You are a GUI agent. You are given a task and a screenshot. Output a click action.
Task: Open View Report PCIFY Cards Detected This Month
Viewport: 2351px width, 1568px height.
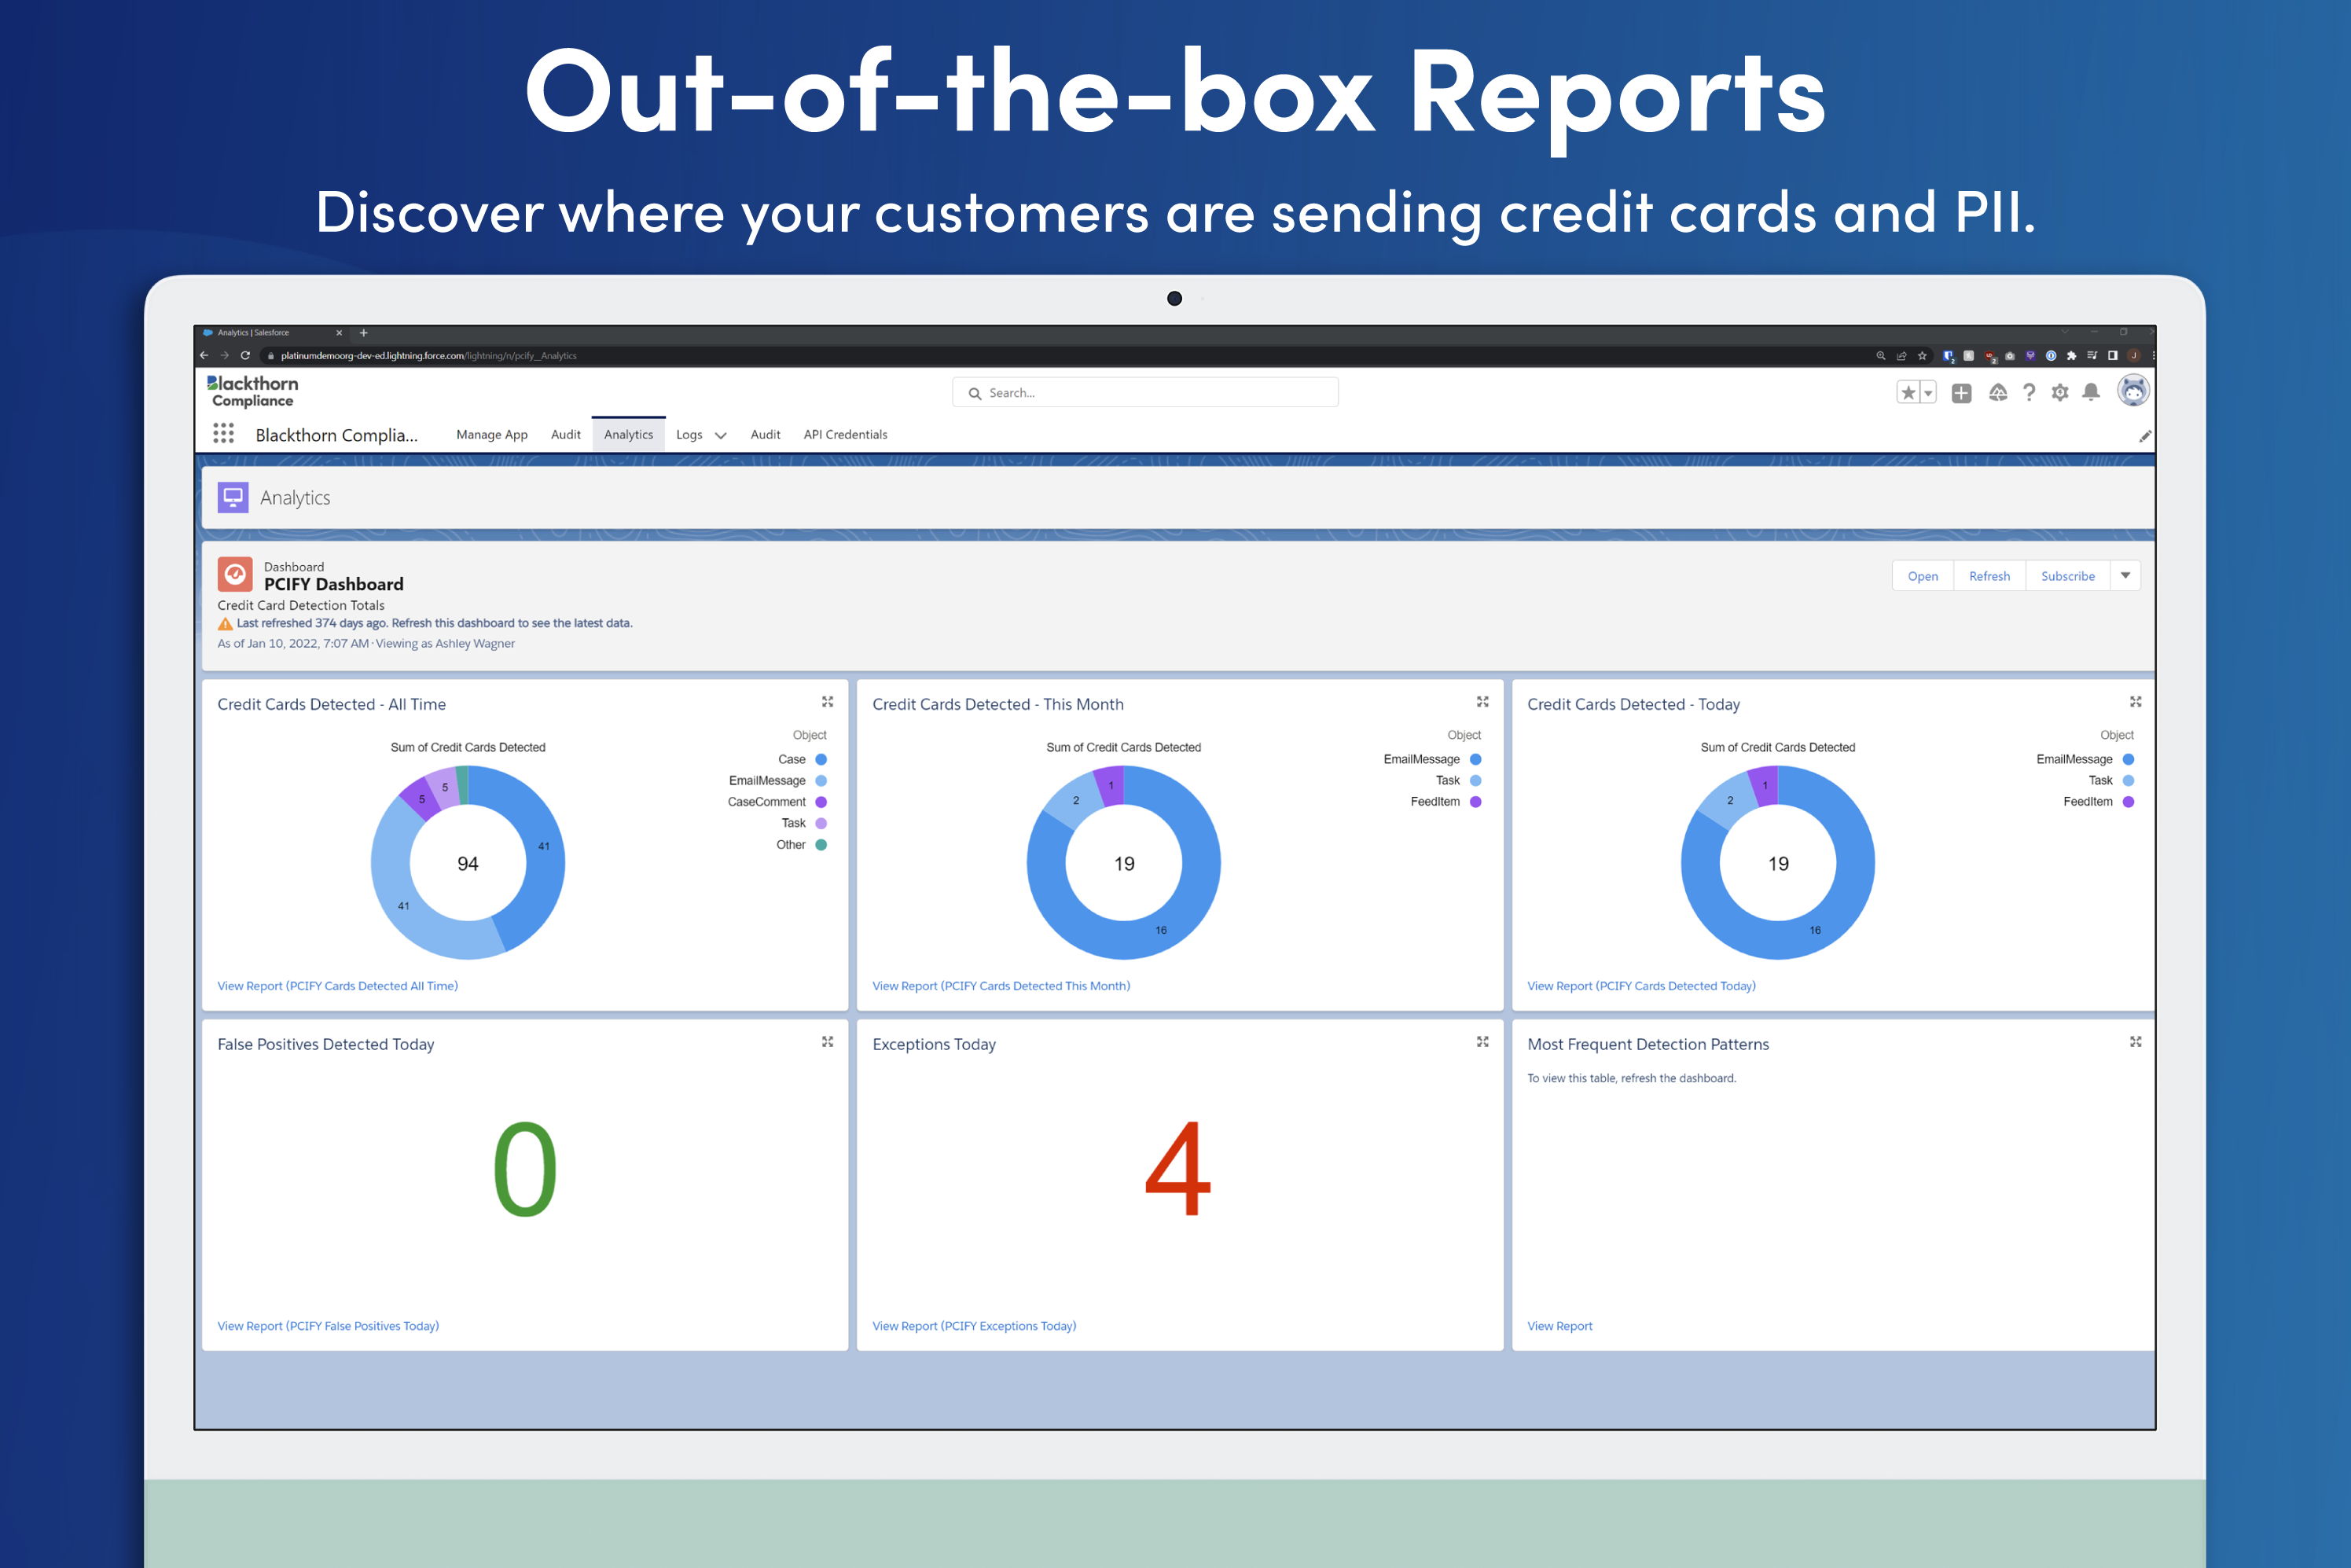point(1001,986)
